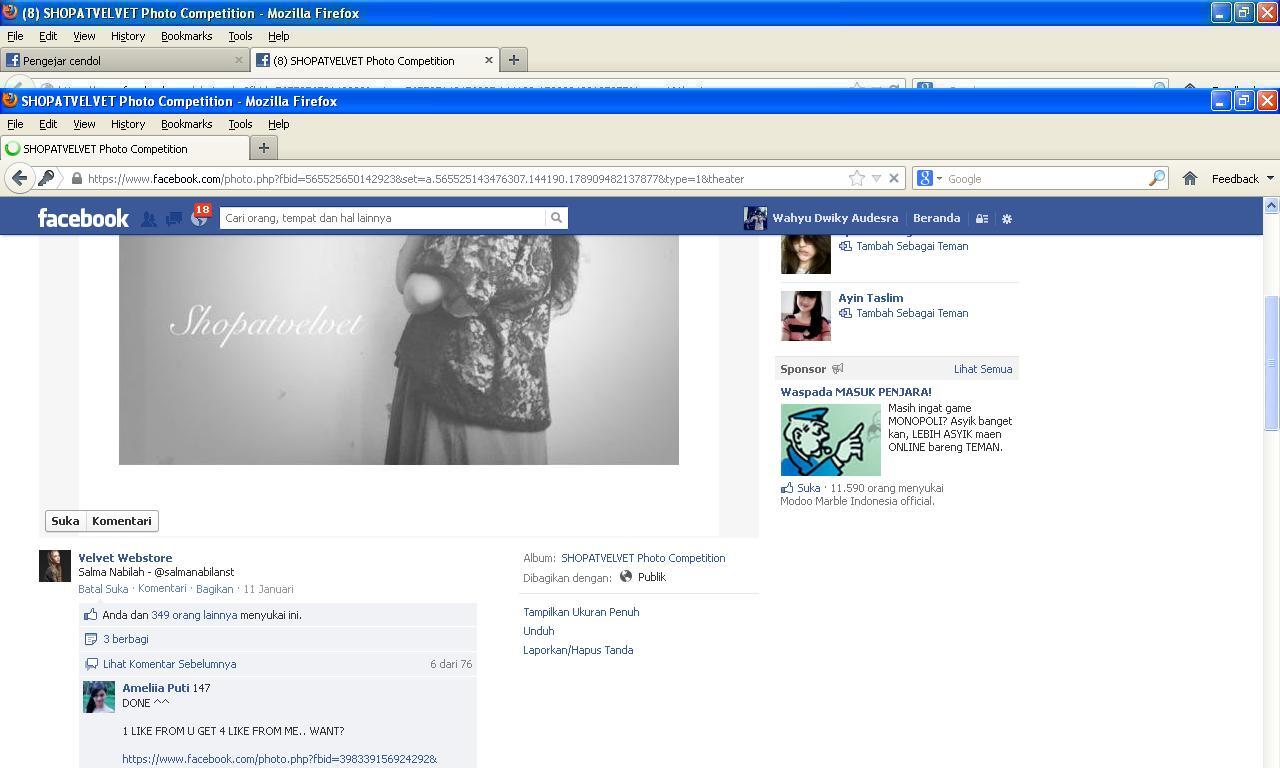The width and height of the screenshot is (1280, 768).
Task: Open the privacy shortcuts lock icon
Action: pos(982,218)
